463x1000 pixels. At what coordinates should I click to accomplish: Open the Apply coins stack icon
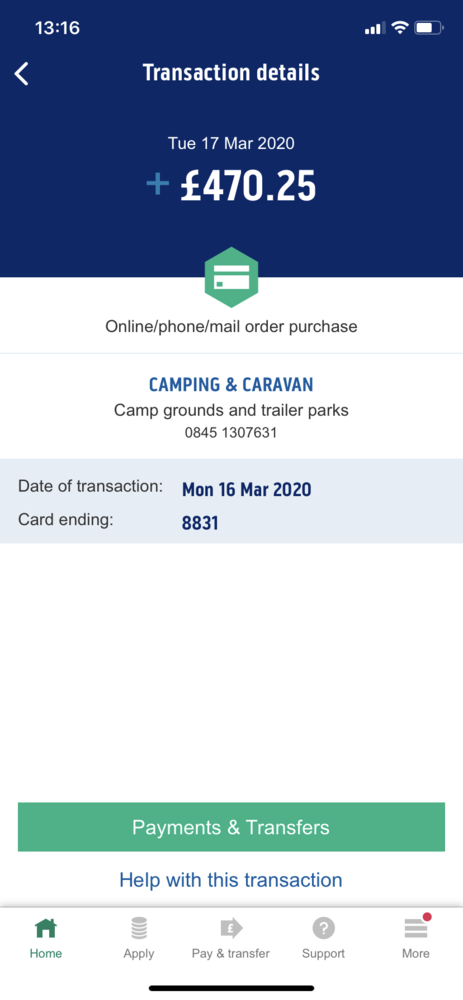click(138, 928)
